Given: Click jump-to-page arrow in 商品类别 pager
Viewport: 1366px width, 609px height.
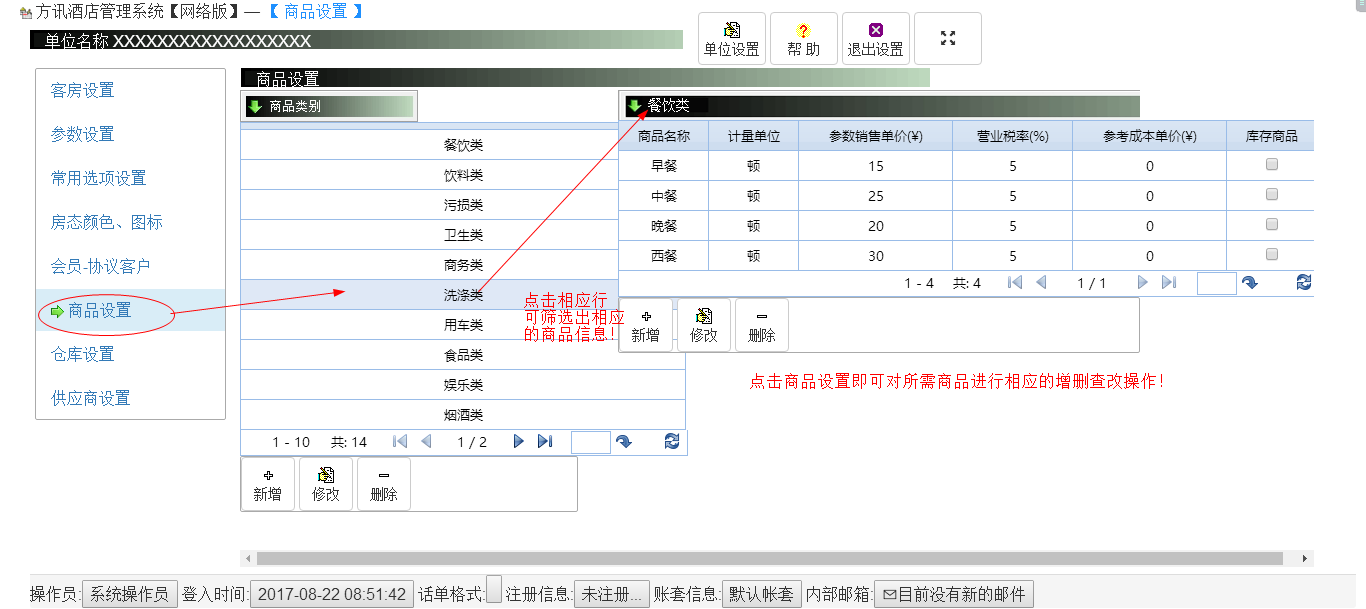Looking at the screenshot, I should coord(624,442).
